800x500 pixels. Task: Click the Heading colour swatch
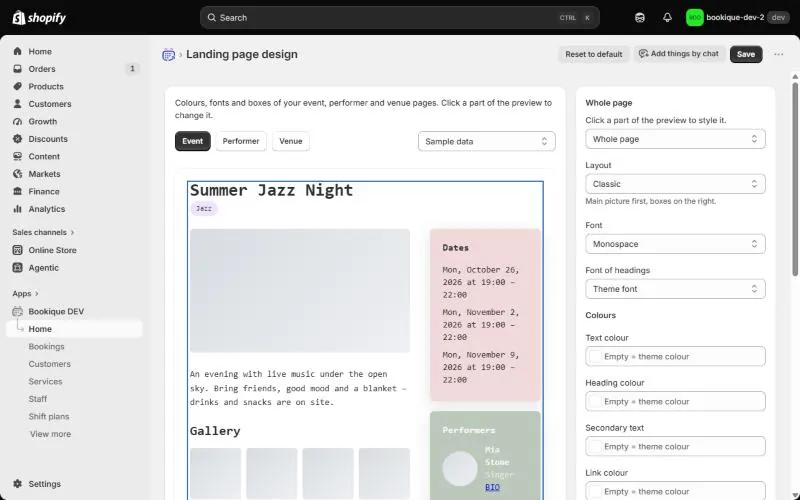pyautogui.click(x=595, y=402)
